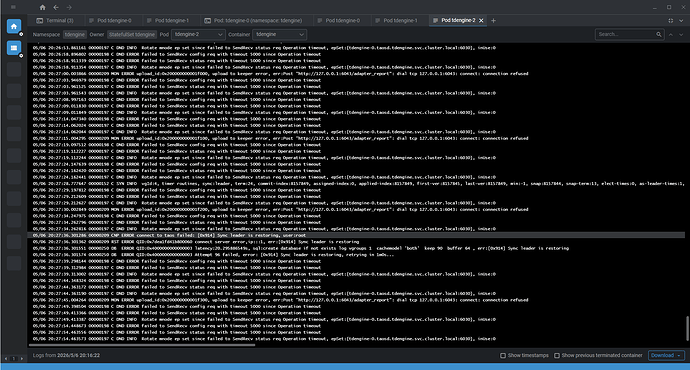Open the hamburger application menu
The width and height of the screenshot is (690, 370).
[13, 7]
